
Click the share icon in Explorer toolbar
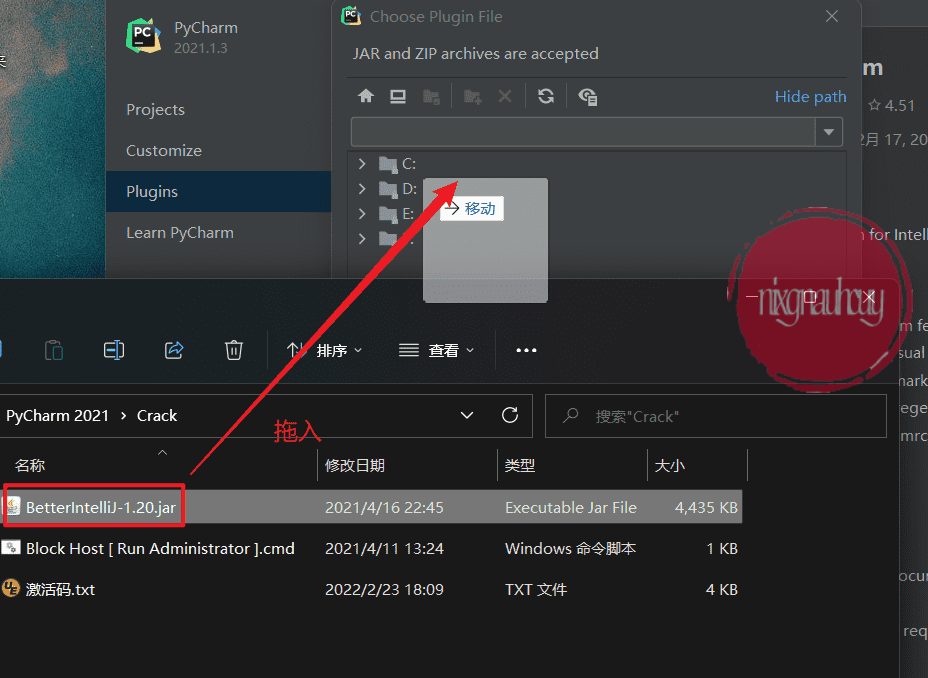coord(174,350)
